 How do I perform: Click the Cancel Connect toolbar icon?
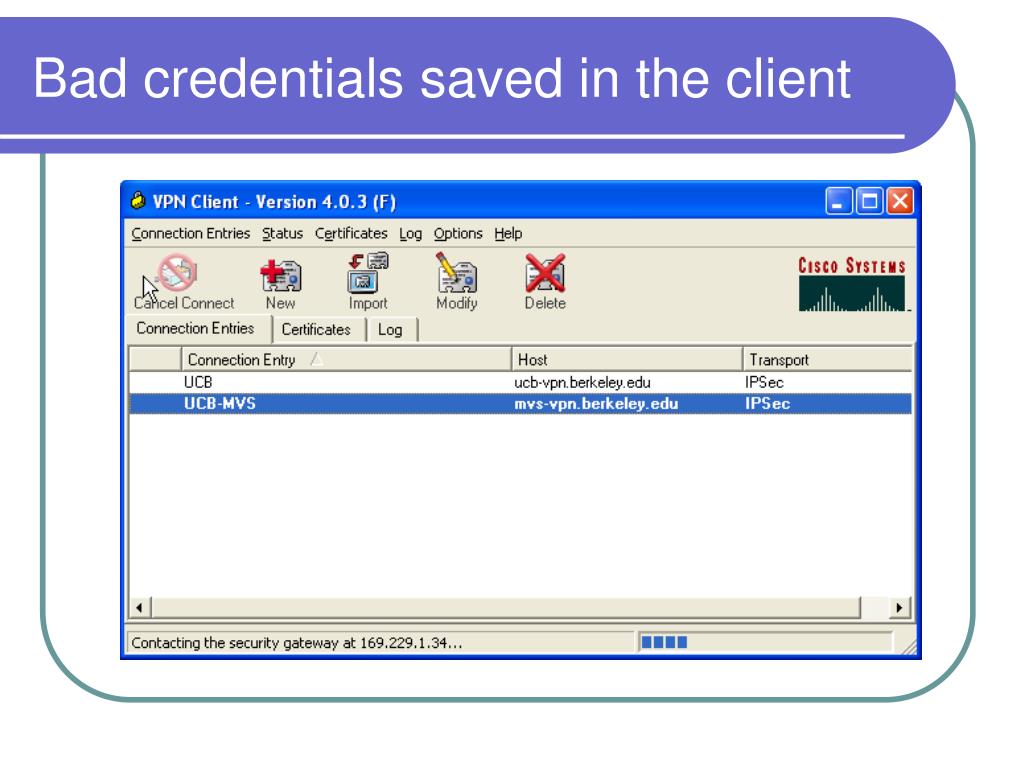(177, 273)
